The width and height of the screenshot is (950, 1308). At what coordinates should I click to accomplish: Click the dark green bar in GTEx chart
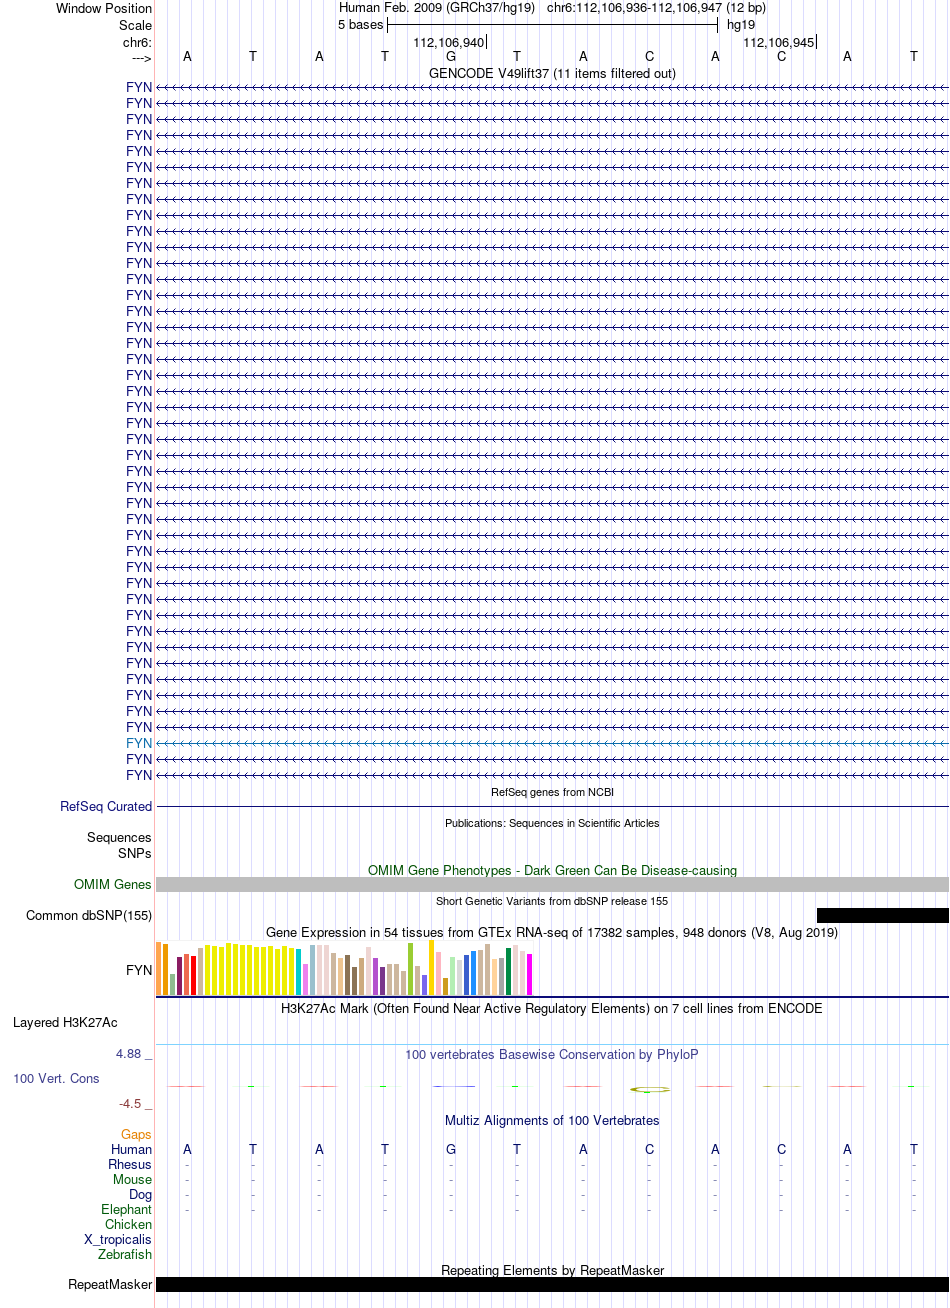[x=509, y=971]
